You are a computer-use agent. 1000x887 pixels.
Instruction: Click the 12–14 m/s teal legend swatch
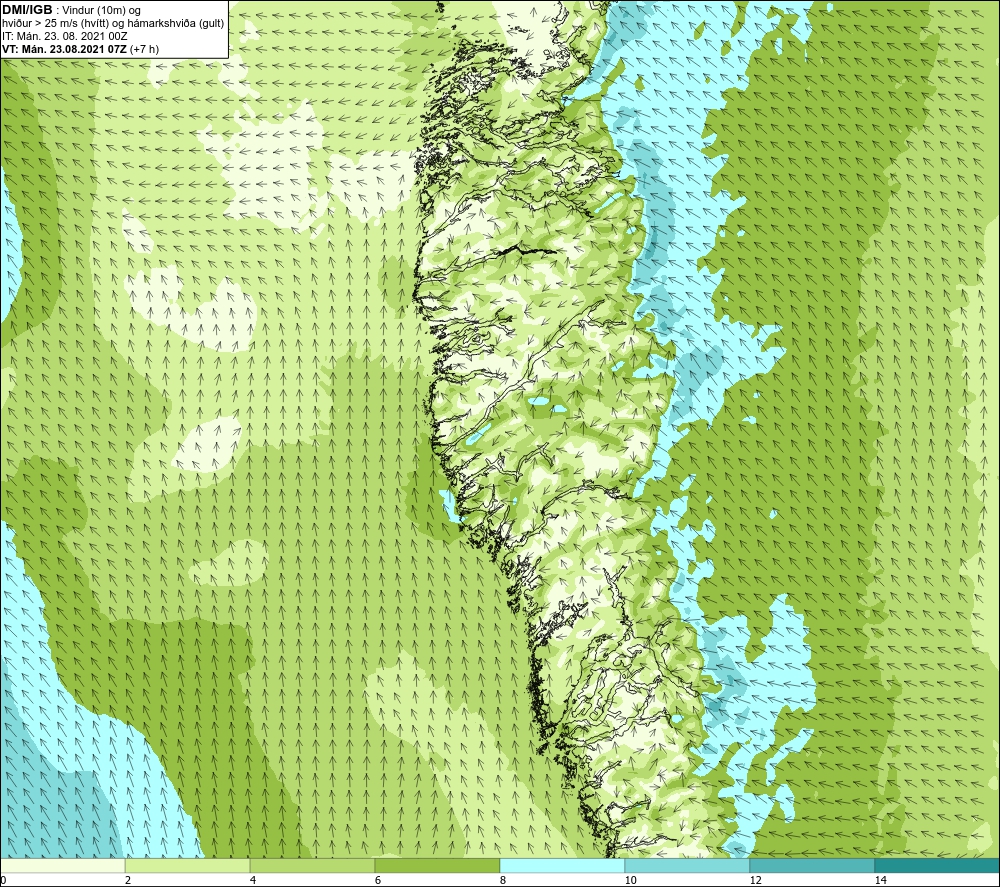(812, 865)
